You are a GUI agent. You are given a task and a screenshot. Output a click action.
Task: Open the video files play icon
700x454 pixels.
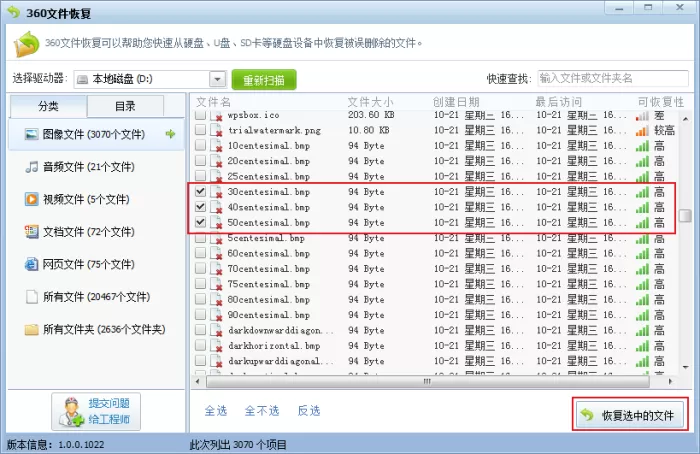click(31, 199)
